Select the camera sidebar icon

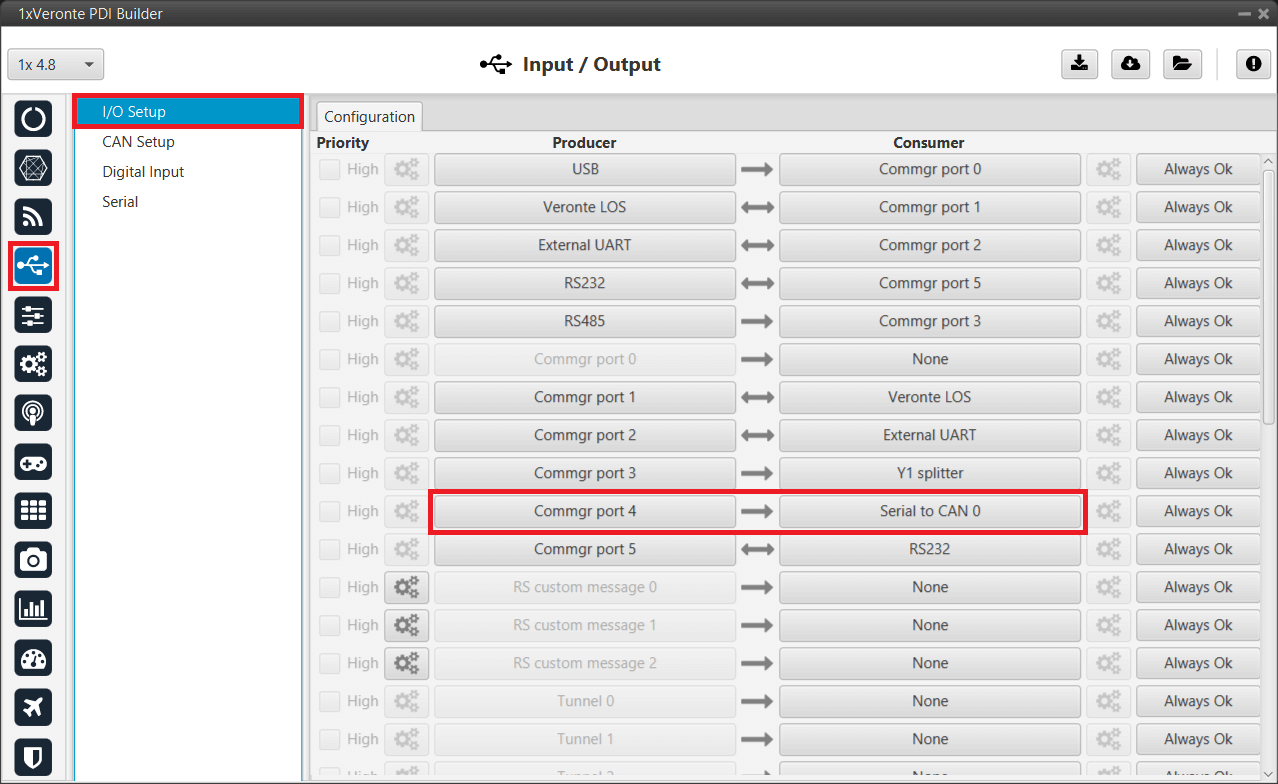(34, 559)
